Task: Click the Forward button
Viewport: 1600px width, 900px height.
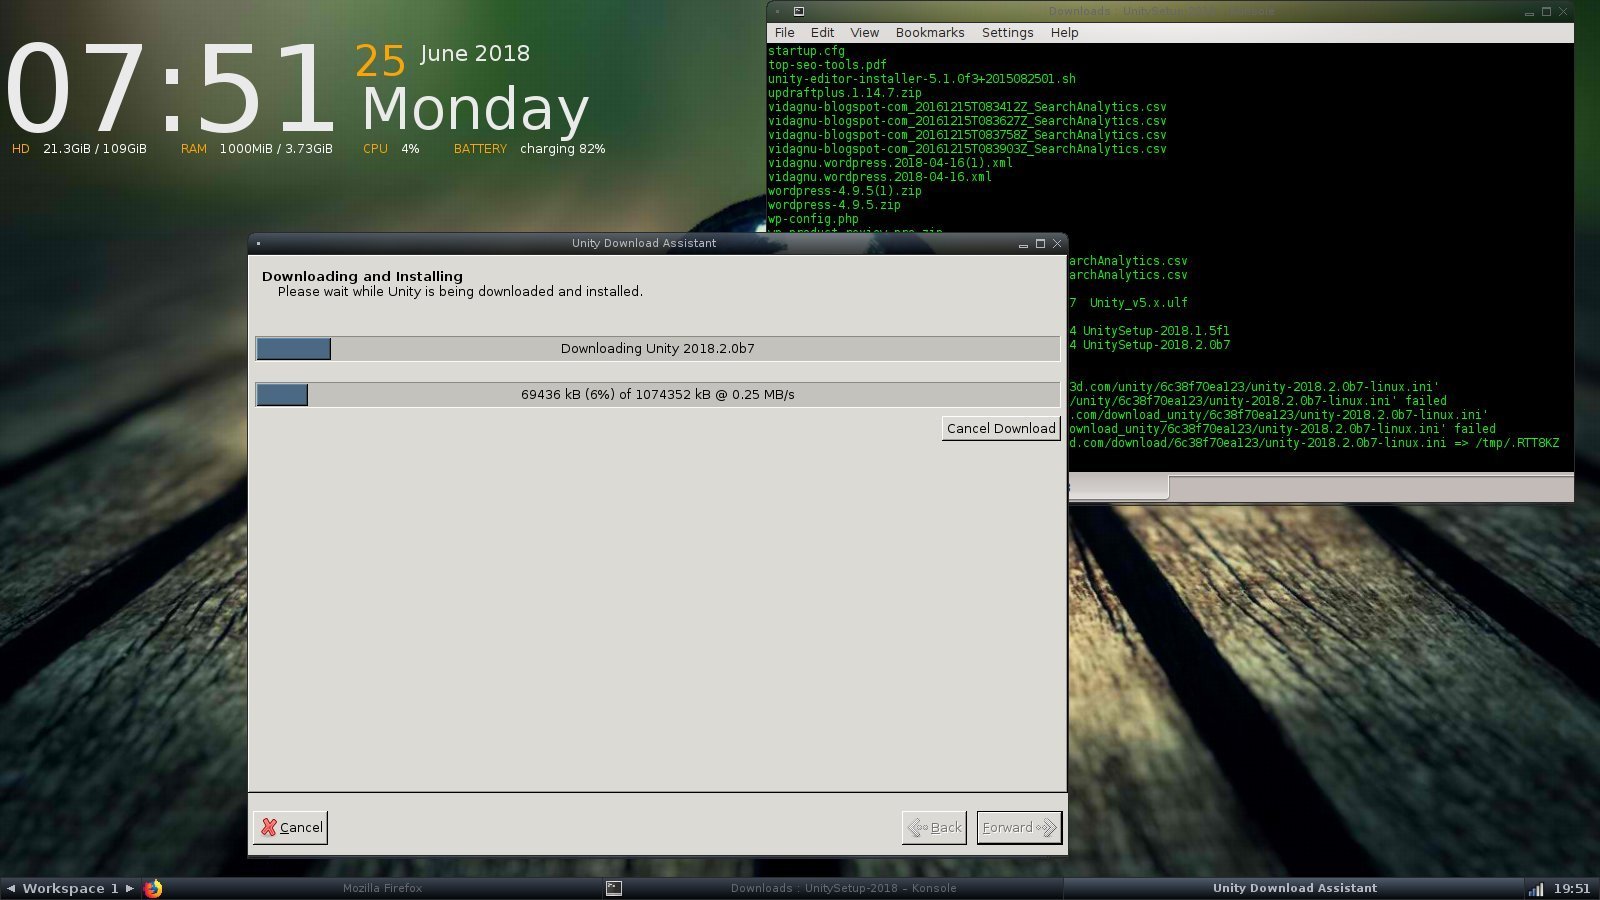Action: [x=1019, y=827]
